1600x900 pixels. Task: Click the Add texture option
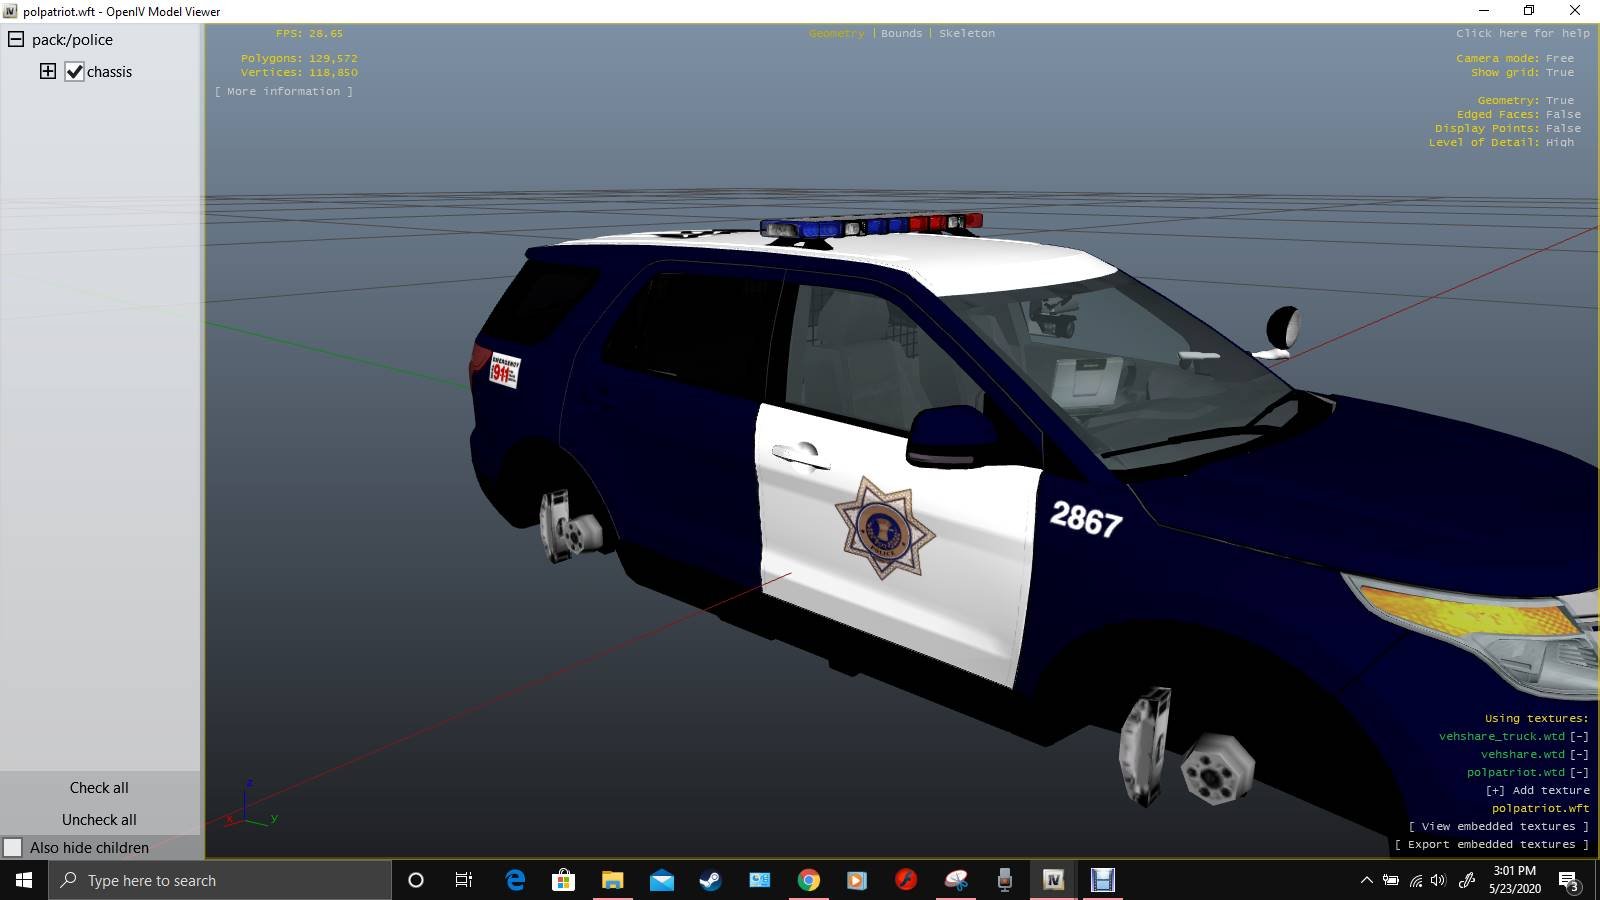click(x=1537, y=790)
